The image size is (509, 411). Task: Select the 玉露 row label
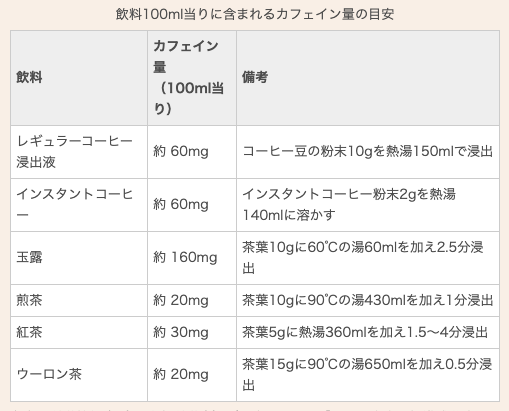click(29, 257)
